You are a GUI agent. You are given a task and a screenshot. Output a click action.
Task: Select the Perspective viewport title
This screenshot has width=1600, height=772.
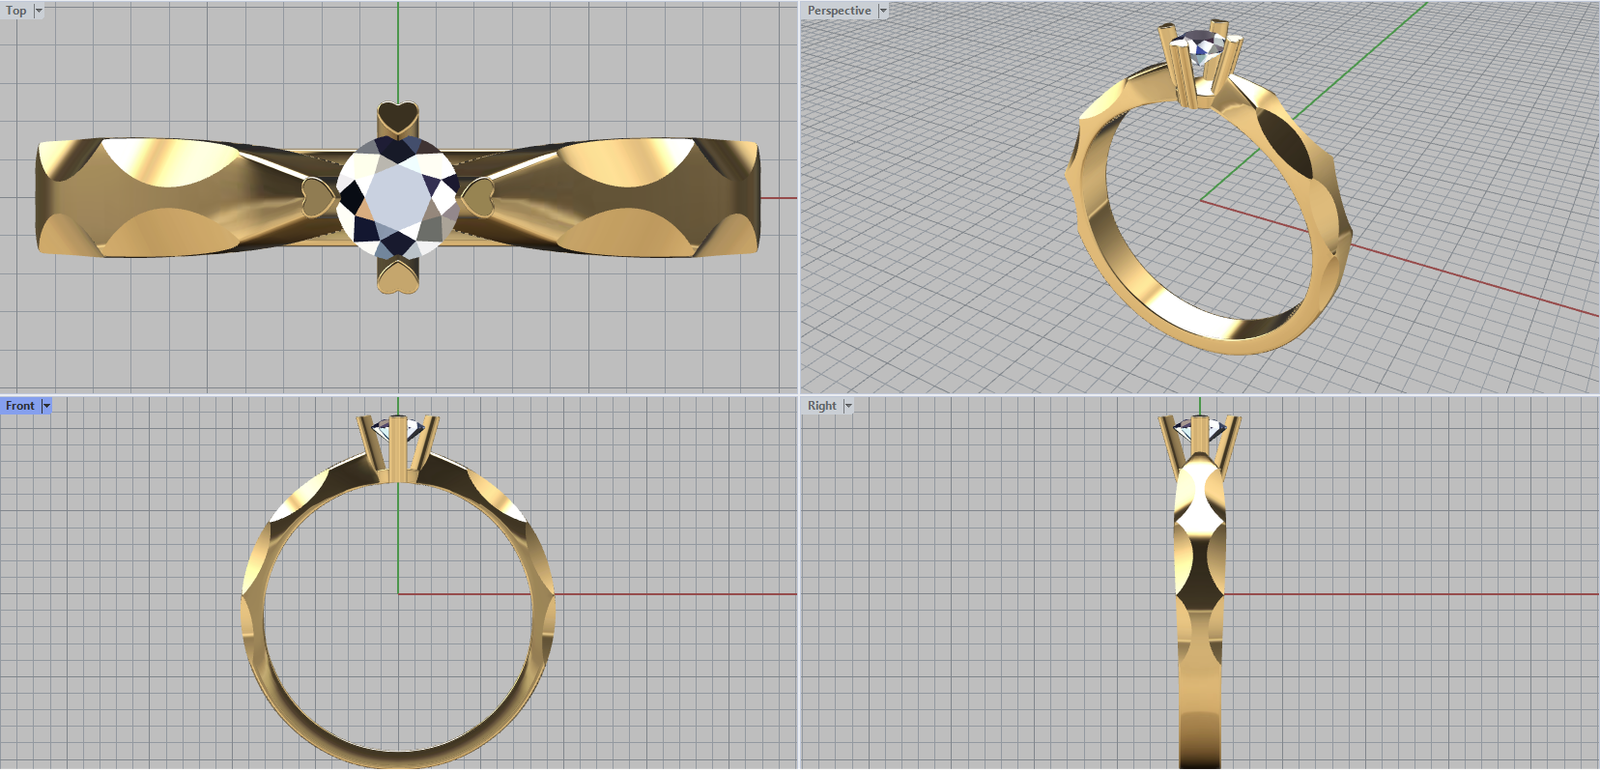(x=839, y=11)
